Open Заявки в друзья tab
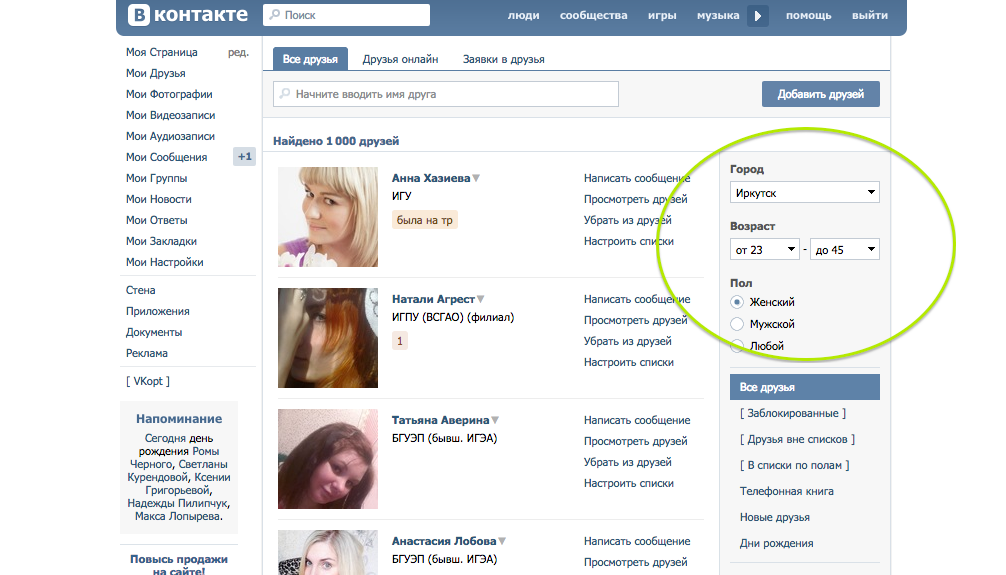This screenshot has height=575, width=1006. click(x=504, y=59)
